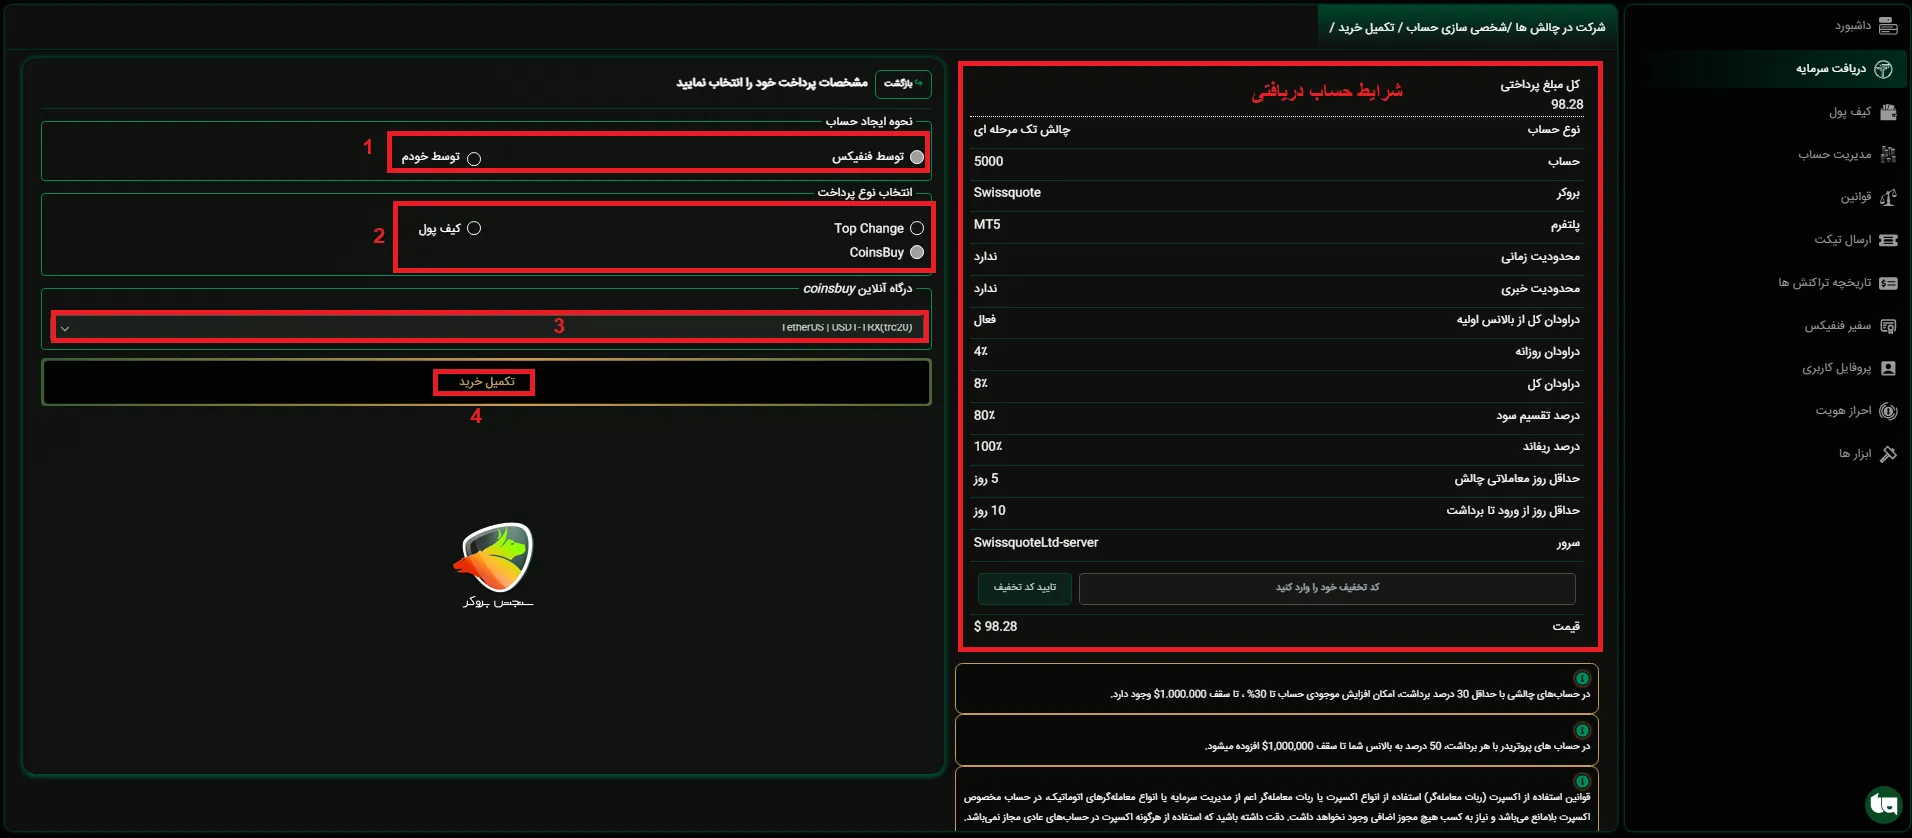1912x838 pixels.
Task: Select wallet (کیف پول) payment radio
Action: click(474, 228)
